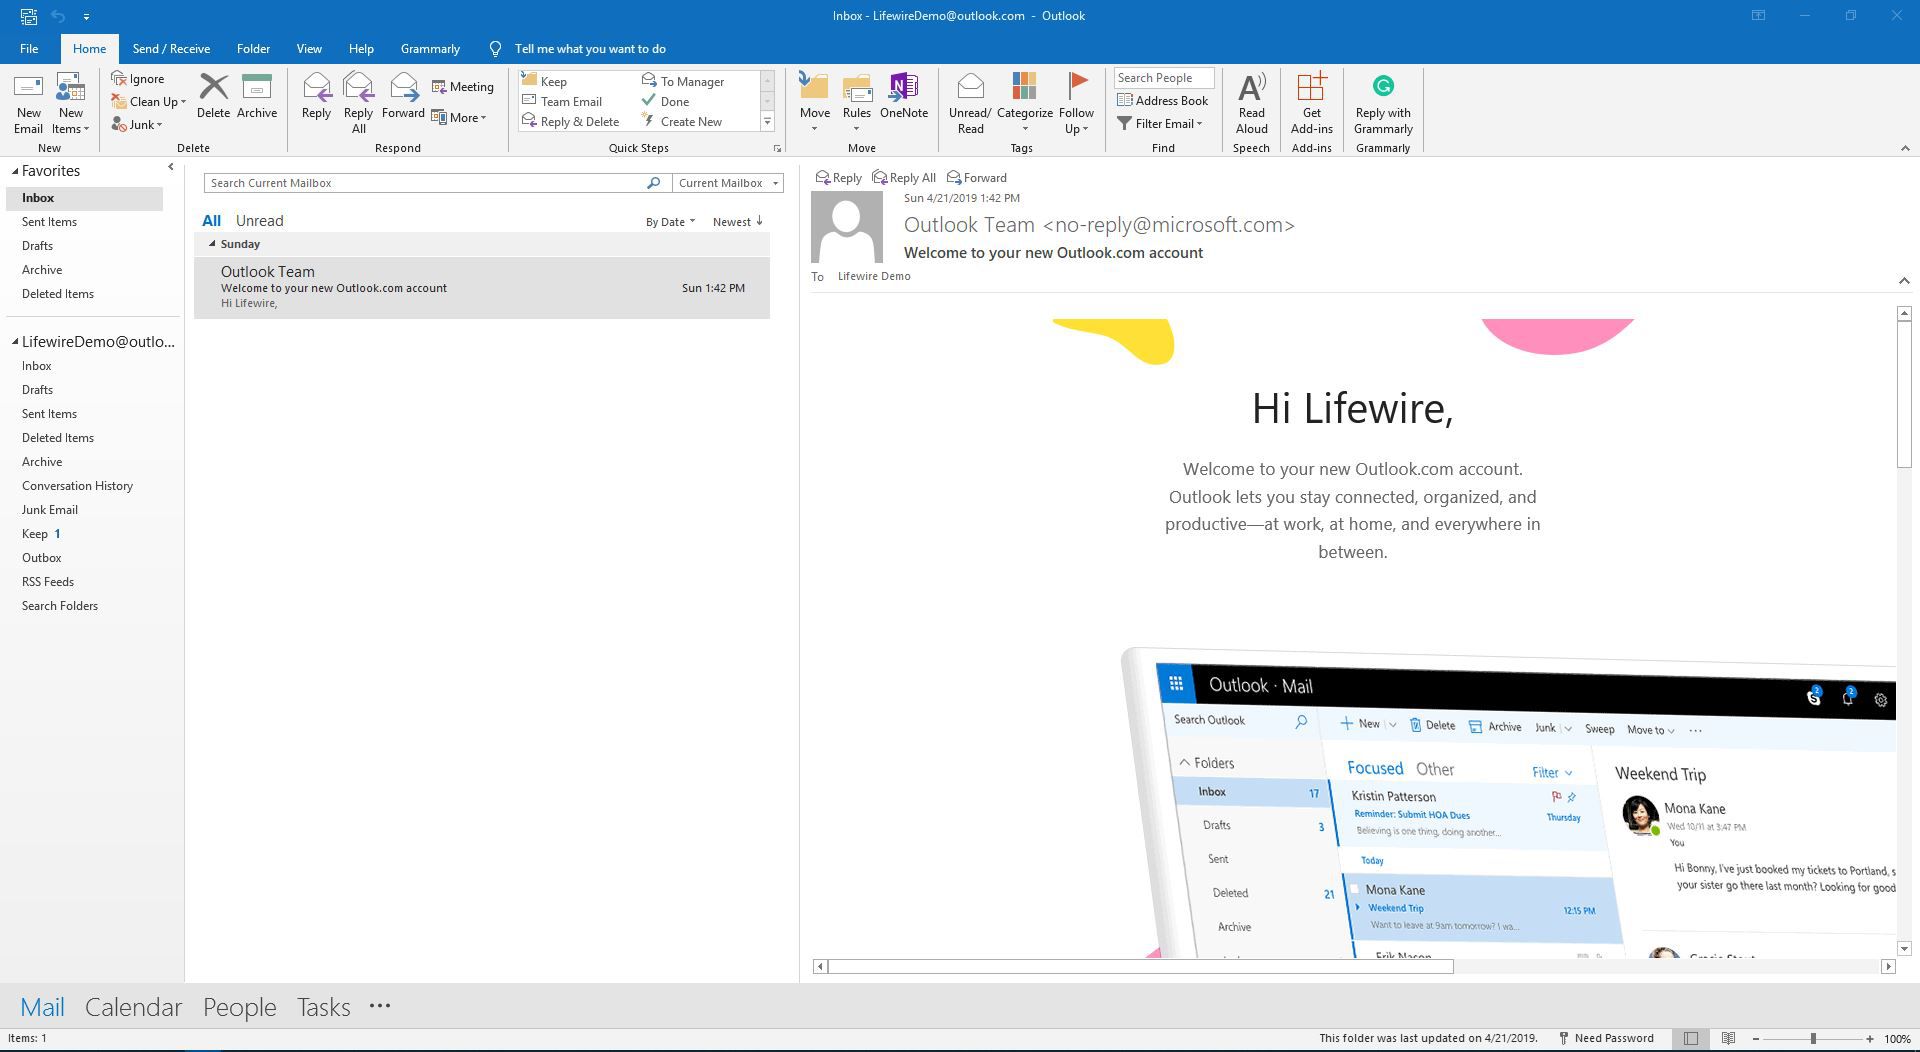
Task: Switch to Tasks view
Action: [323, 1007]
